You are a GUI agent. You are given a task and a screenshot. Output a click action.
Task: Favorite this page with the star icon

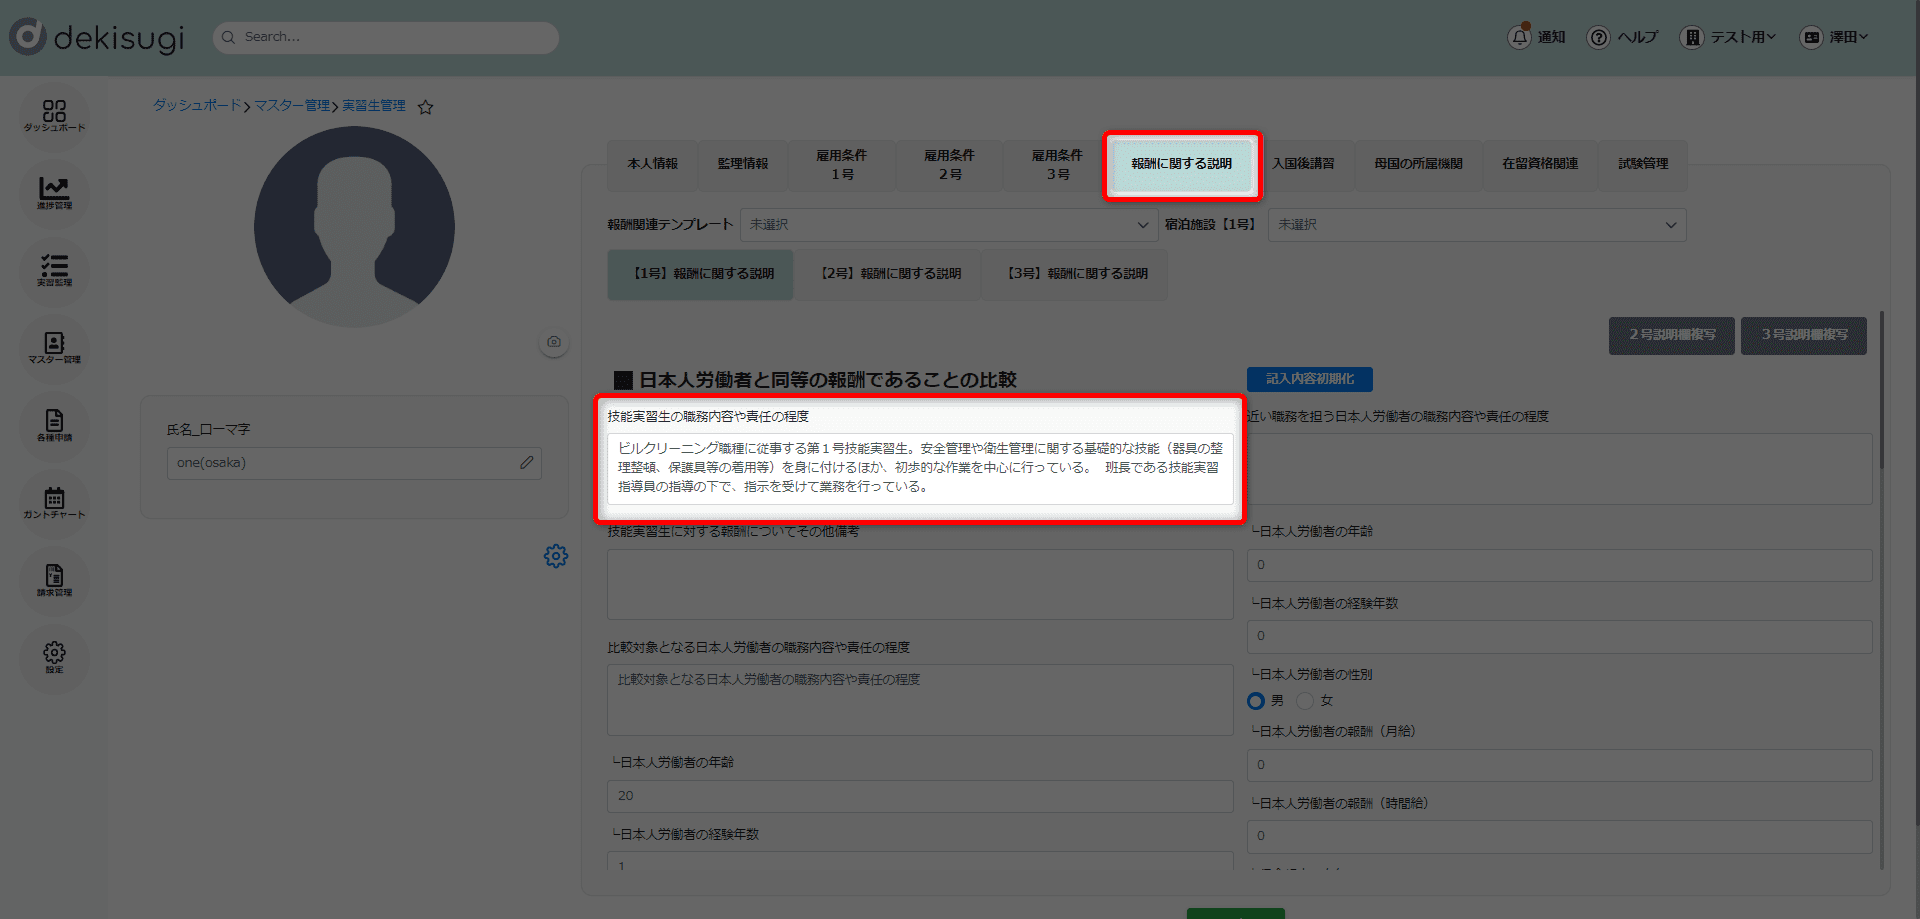pos(426,107)
